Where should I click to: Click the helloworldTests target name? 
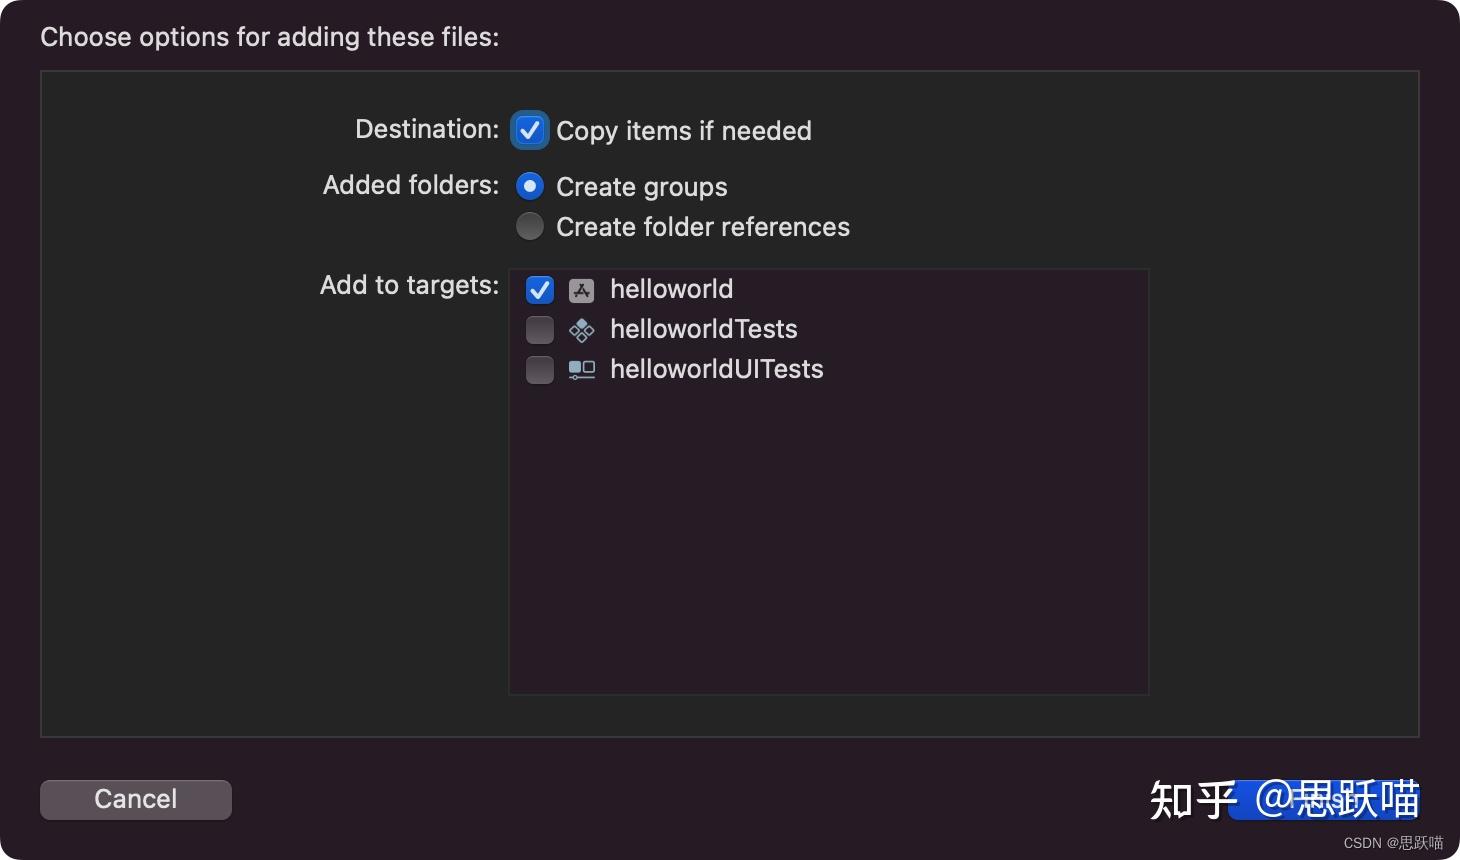(x=704, y=329)
